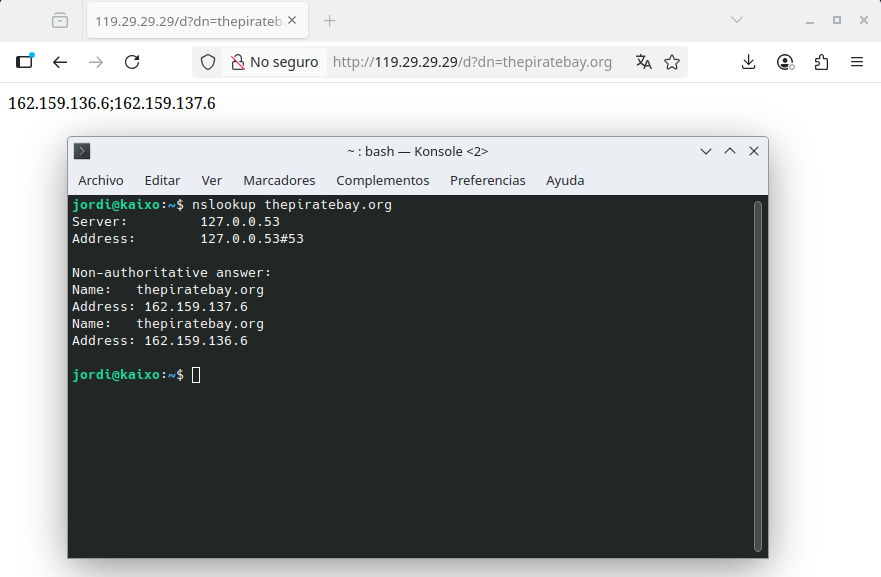
Task: Expand the list all tabs chevron
Action: click(x=737, y=20)
